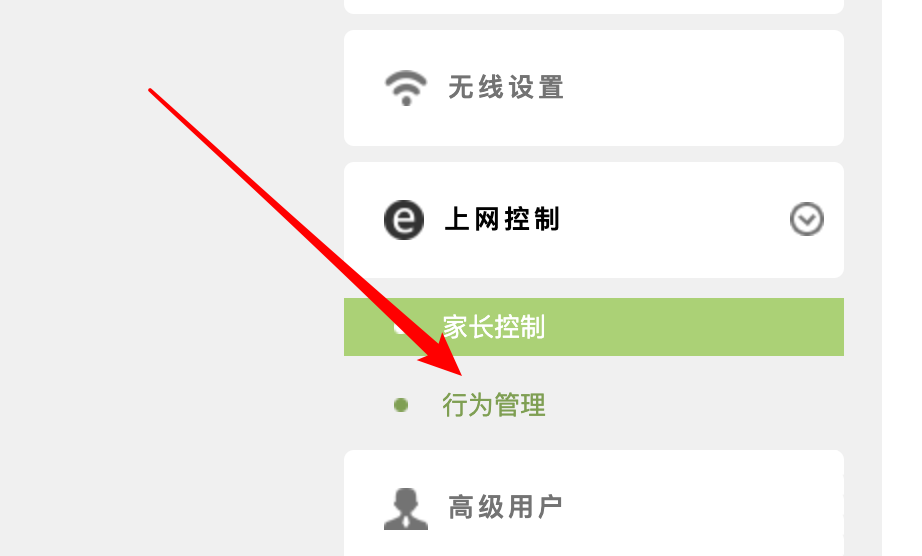The image size is (922, 556).
Task: Click the row area right of 行为管理 text
Action: (694, 405)
